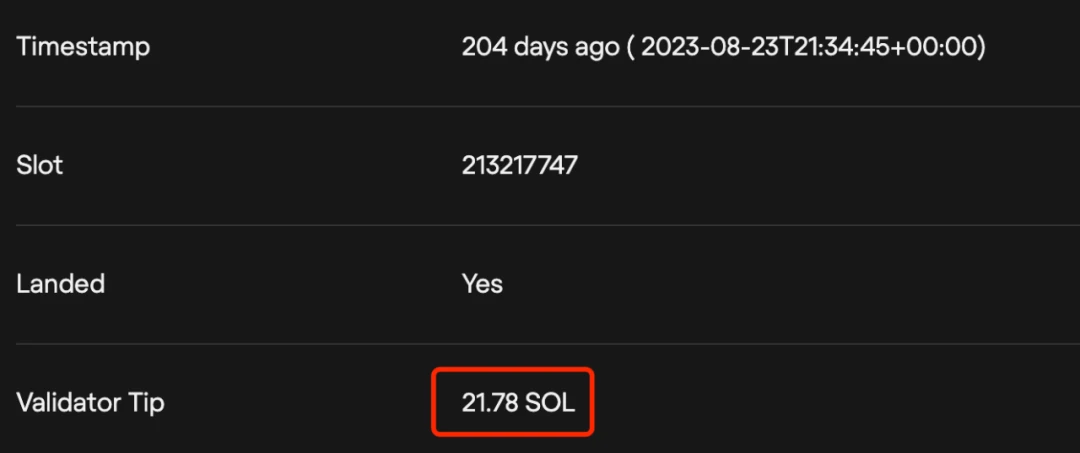This screenshot has height=453, width=1080.
Task: Open slot number 213217747
Action: coord(519,165)
